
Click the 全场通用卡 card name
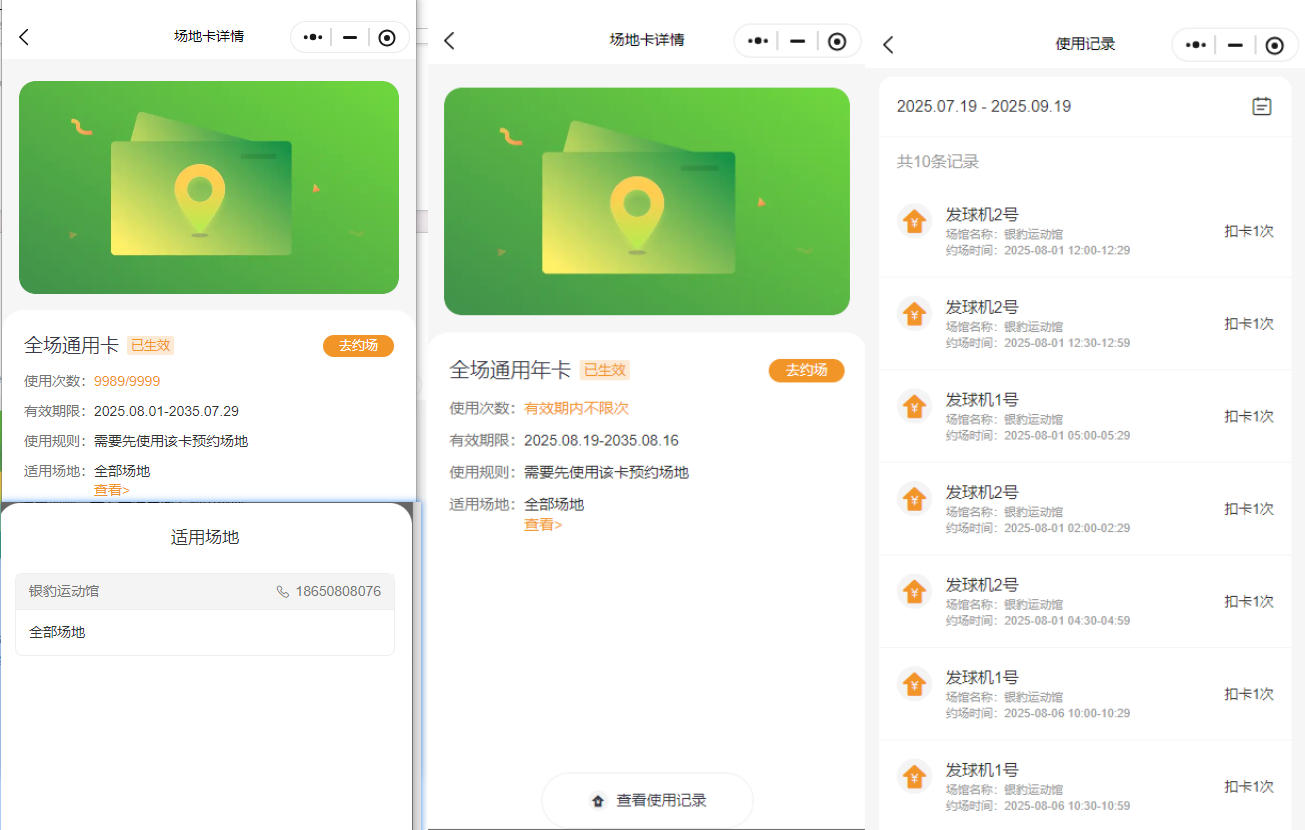point(71,346)
